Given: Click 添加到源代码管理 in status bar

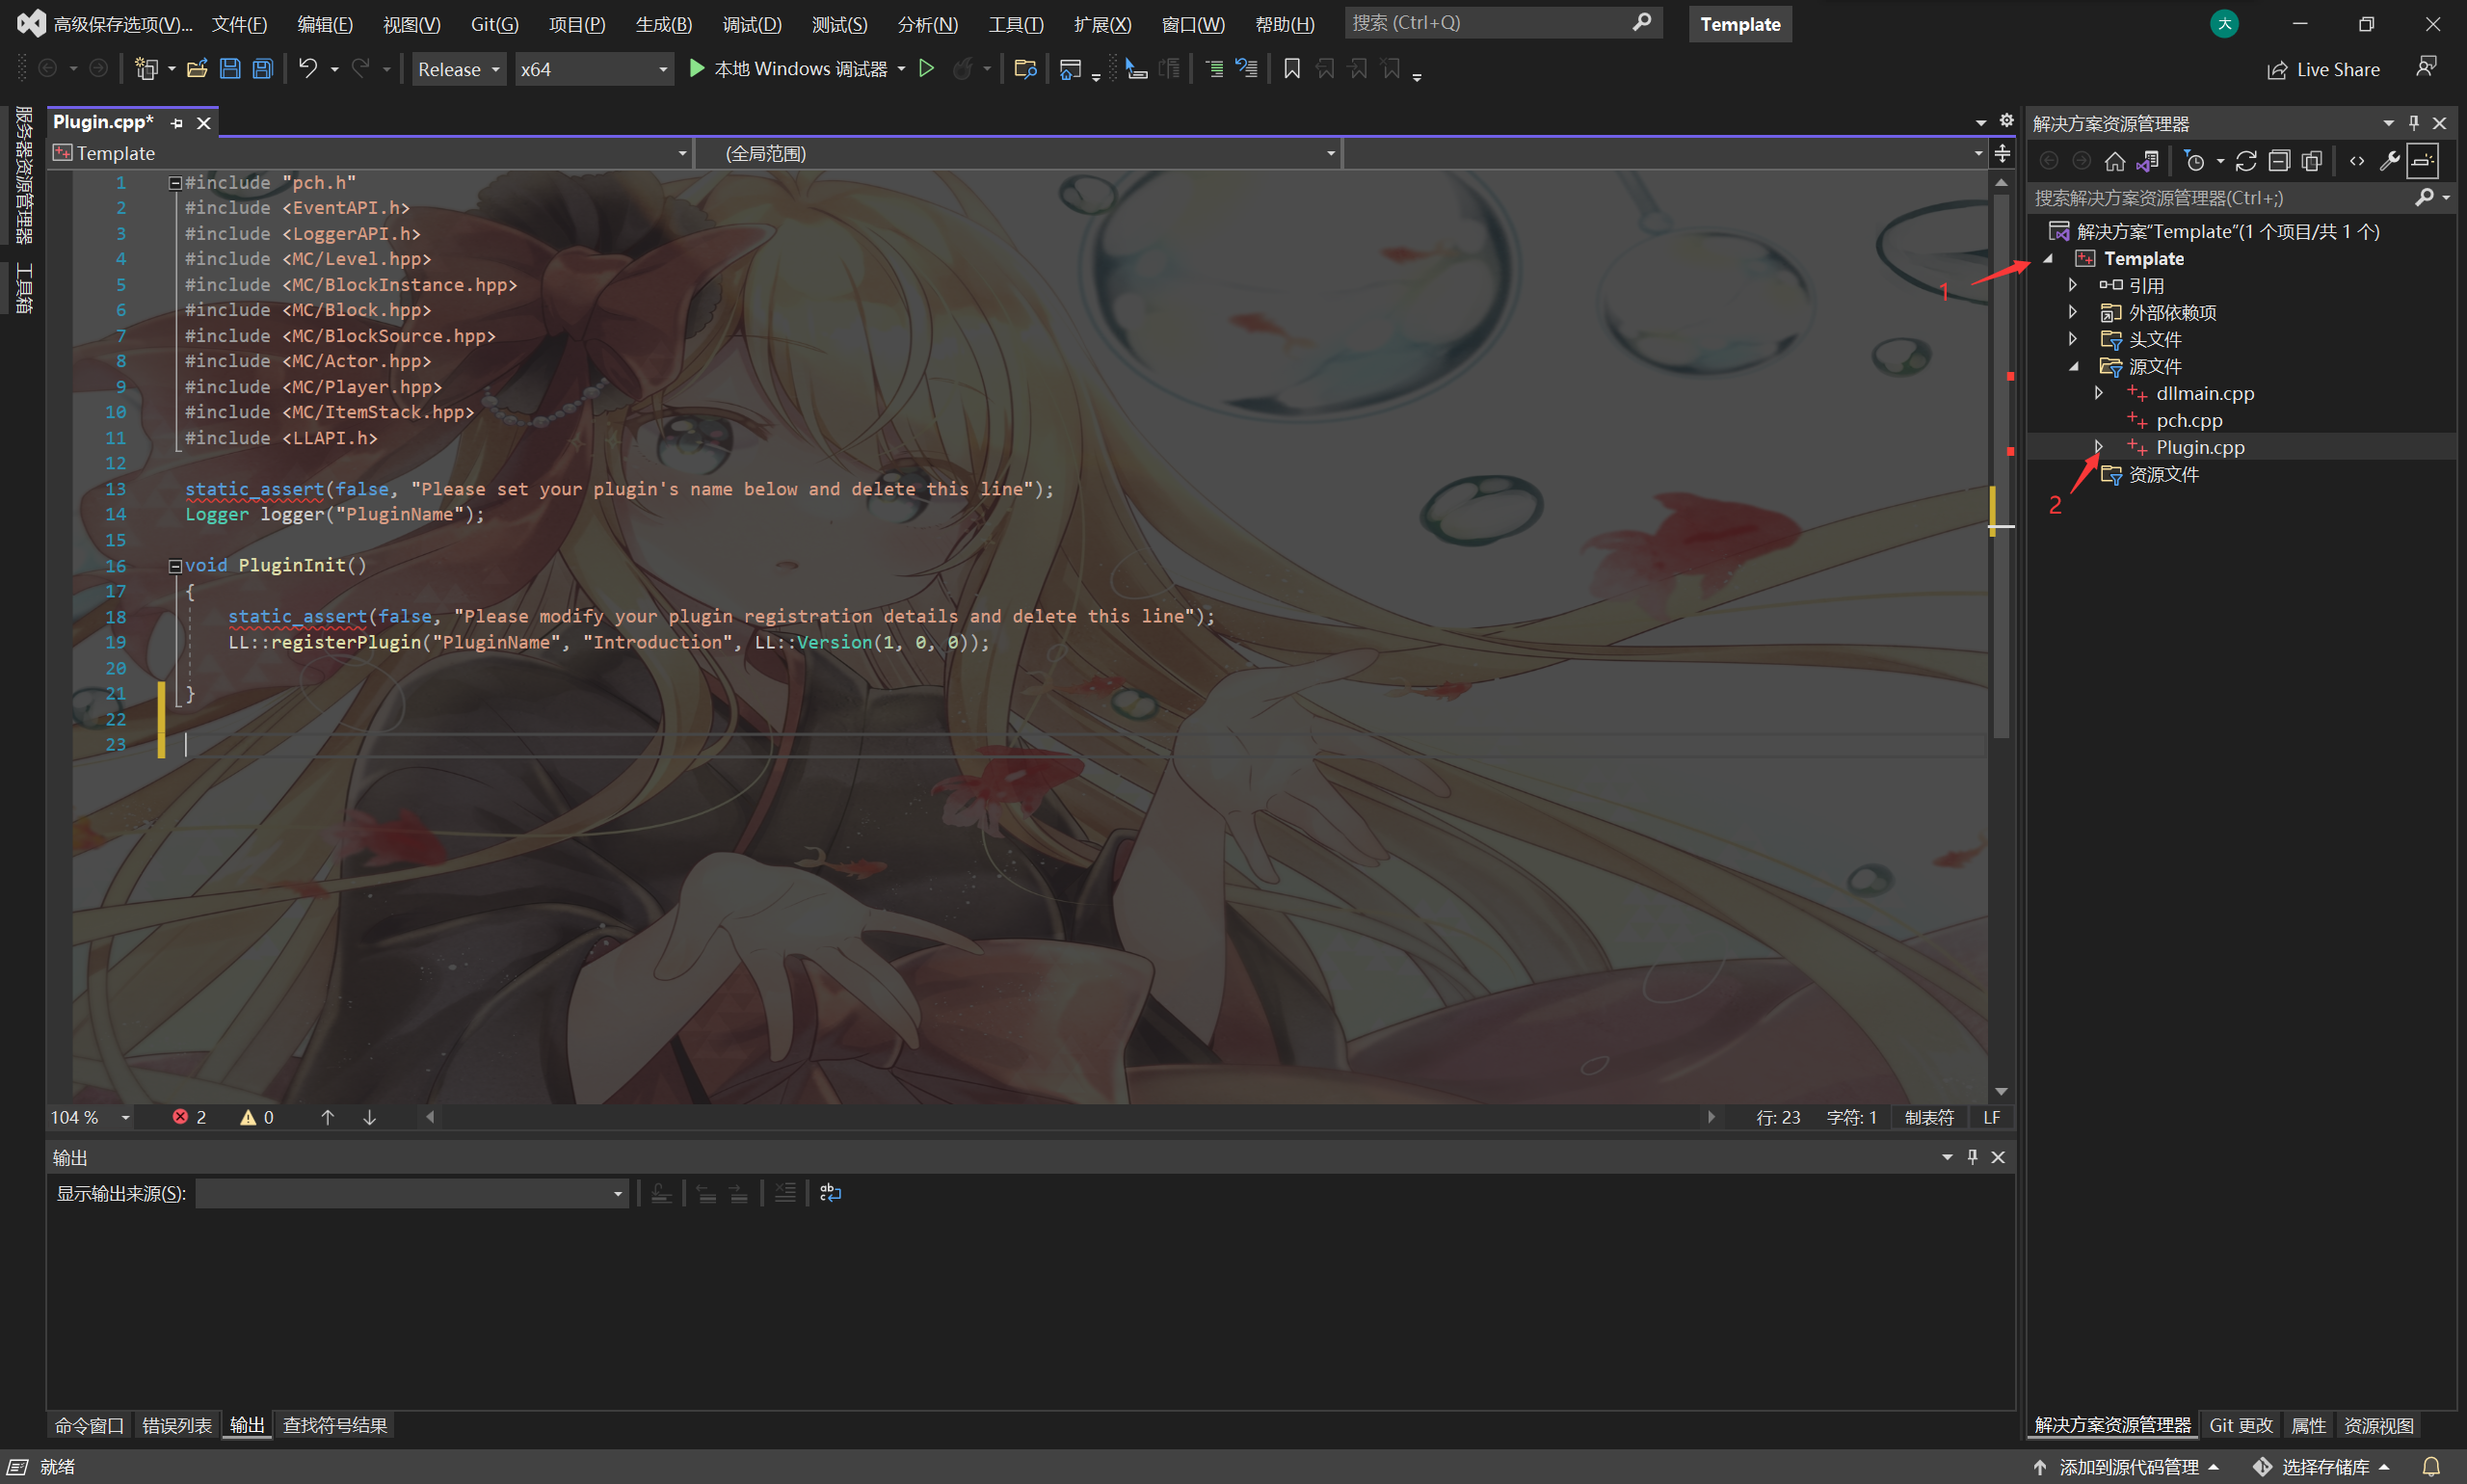Looking at the screenshot, I should coord(2127,1467).
